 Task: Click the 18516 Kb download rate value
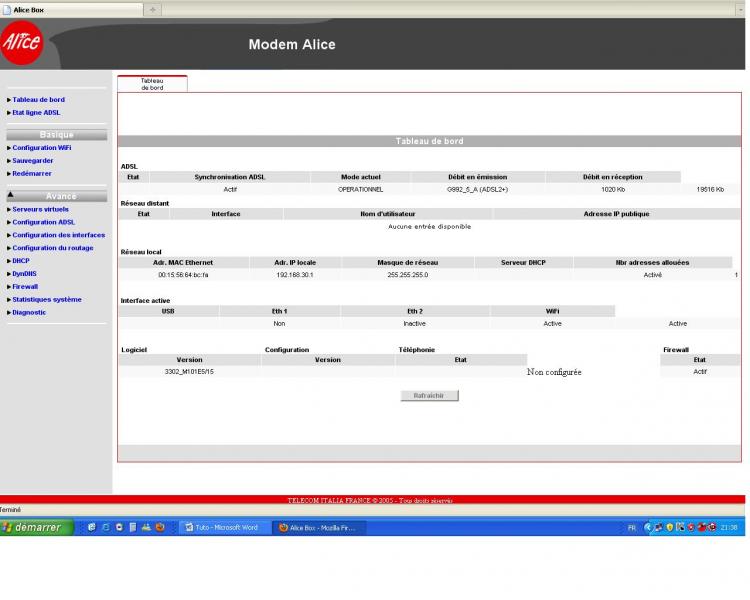tap(710, 189)
